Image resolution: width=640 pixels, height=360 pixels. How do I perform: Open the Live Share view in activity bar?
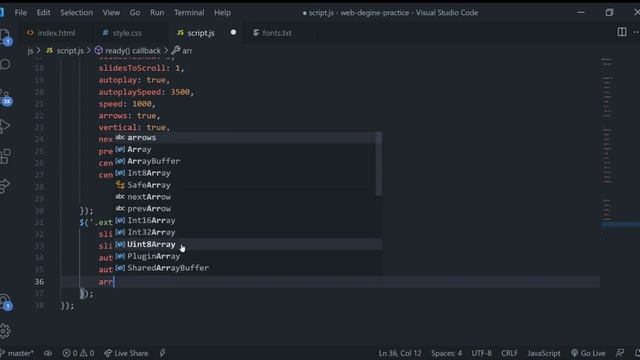tap(5, 185)
